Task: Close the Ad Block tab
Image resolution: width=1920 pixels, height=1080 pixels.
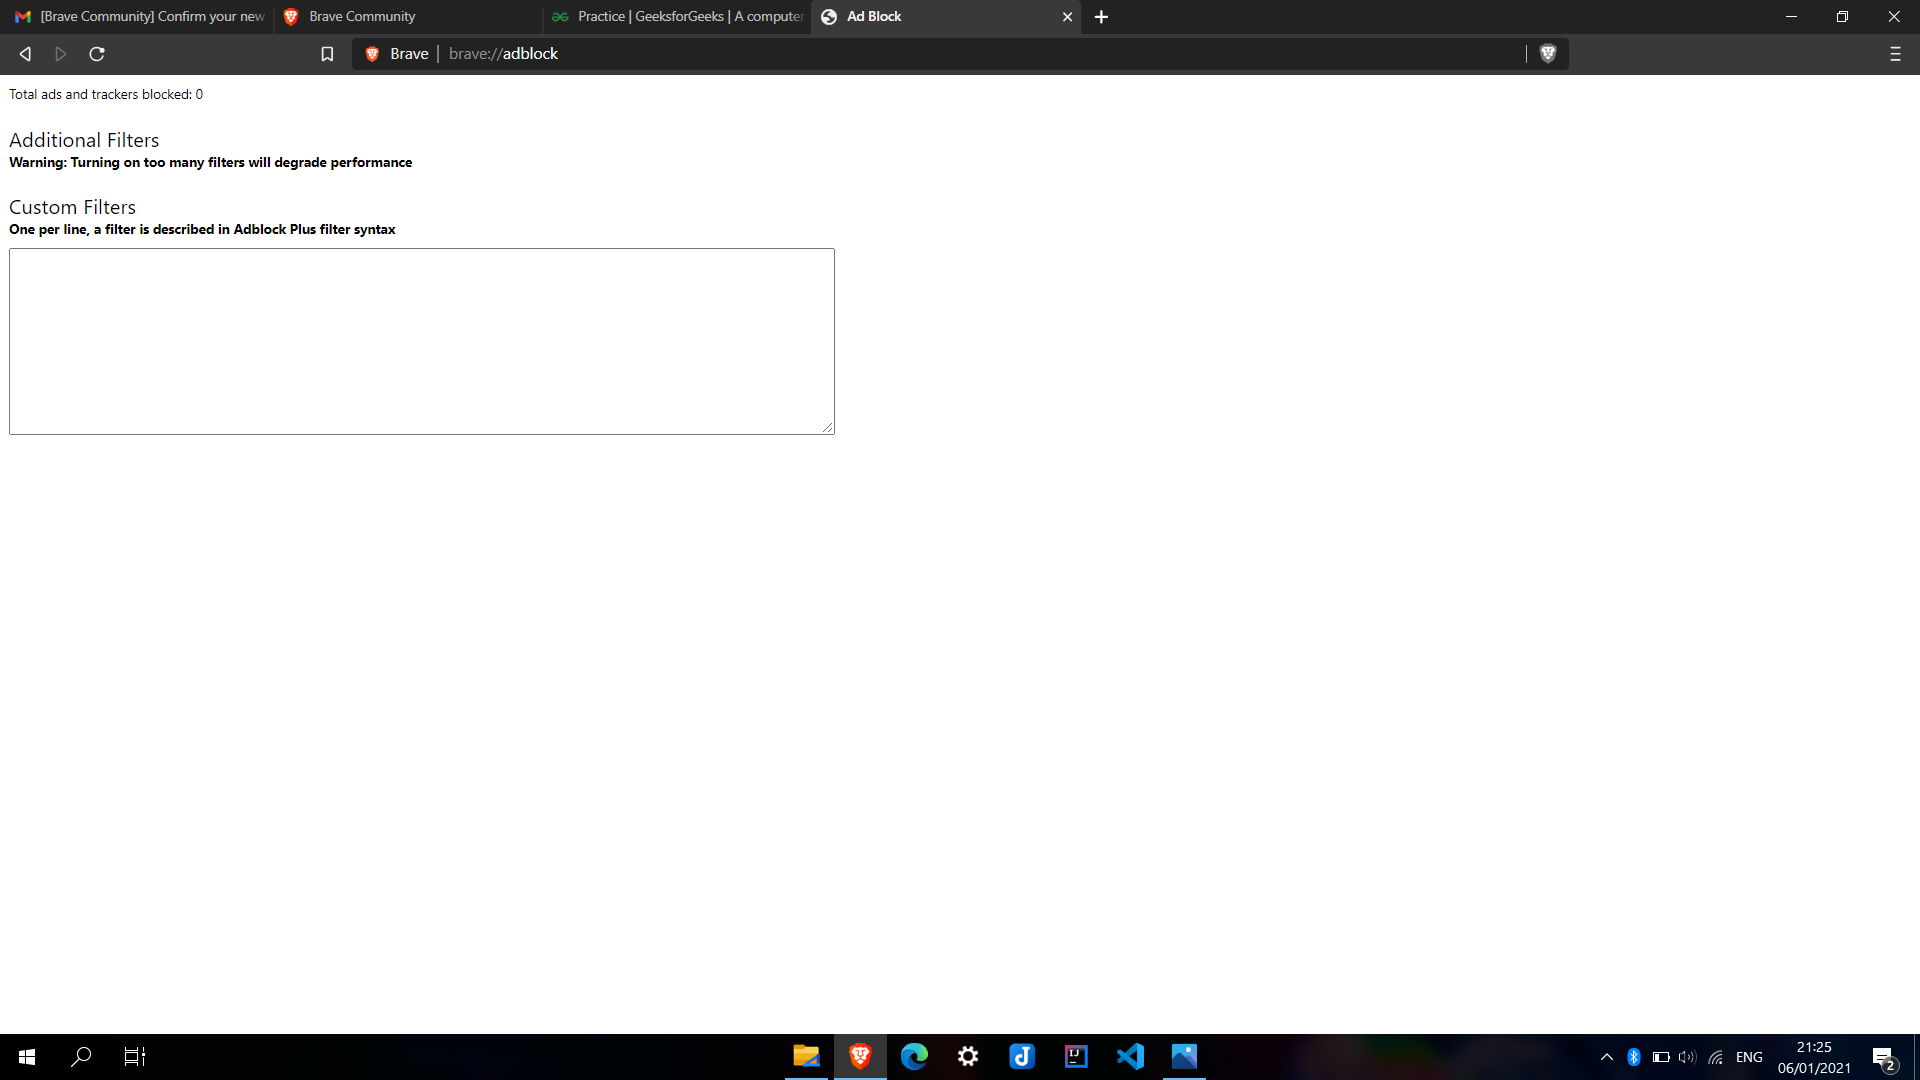Action: 1067,17
